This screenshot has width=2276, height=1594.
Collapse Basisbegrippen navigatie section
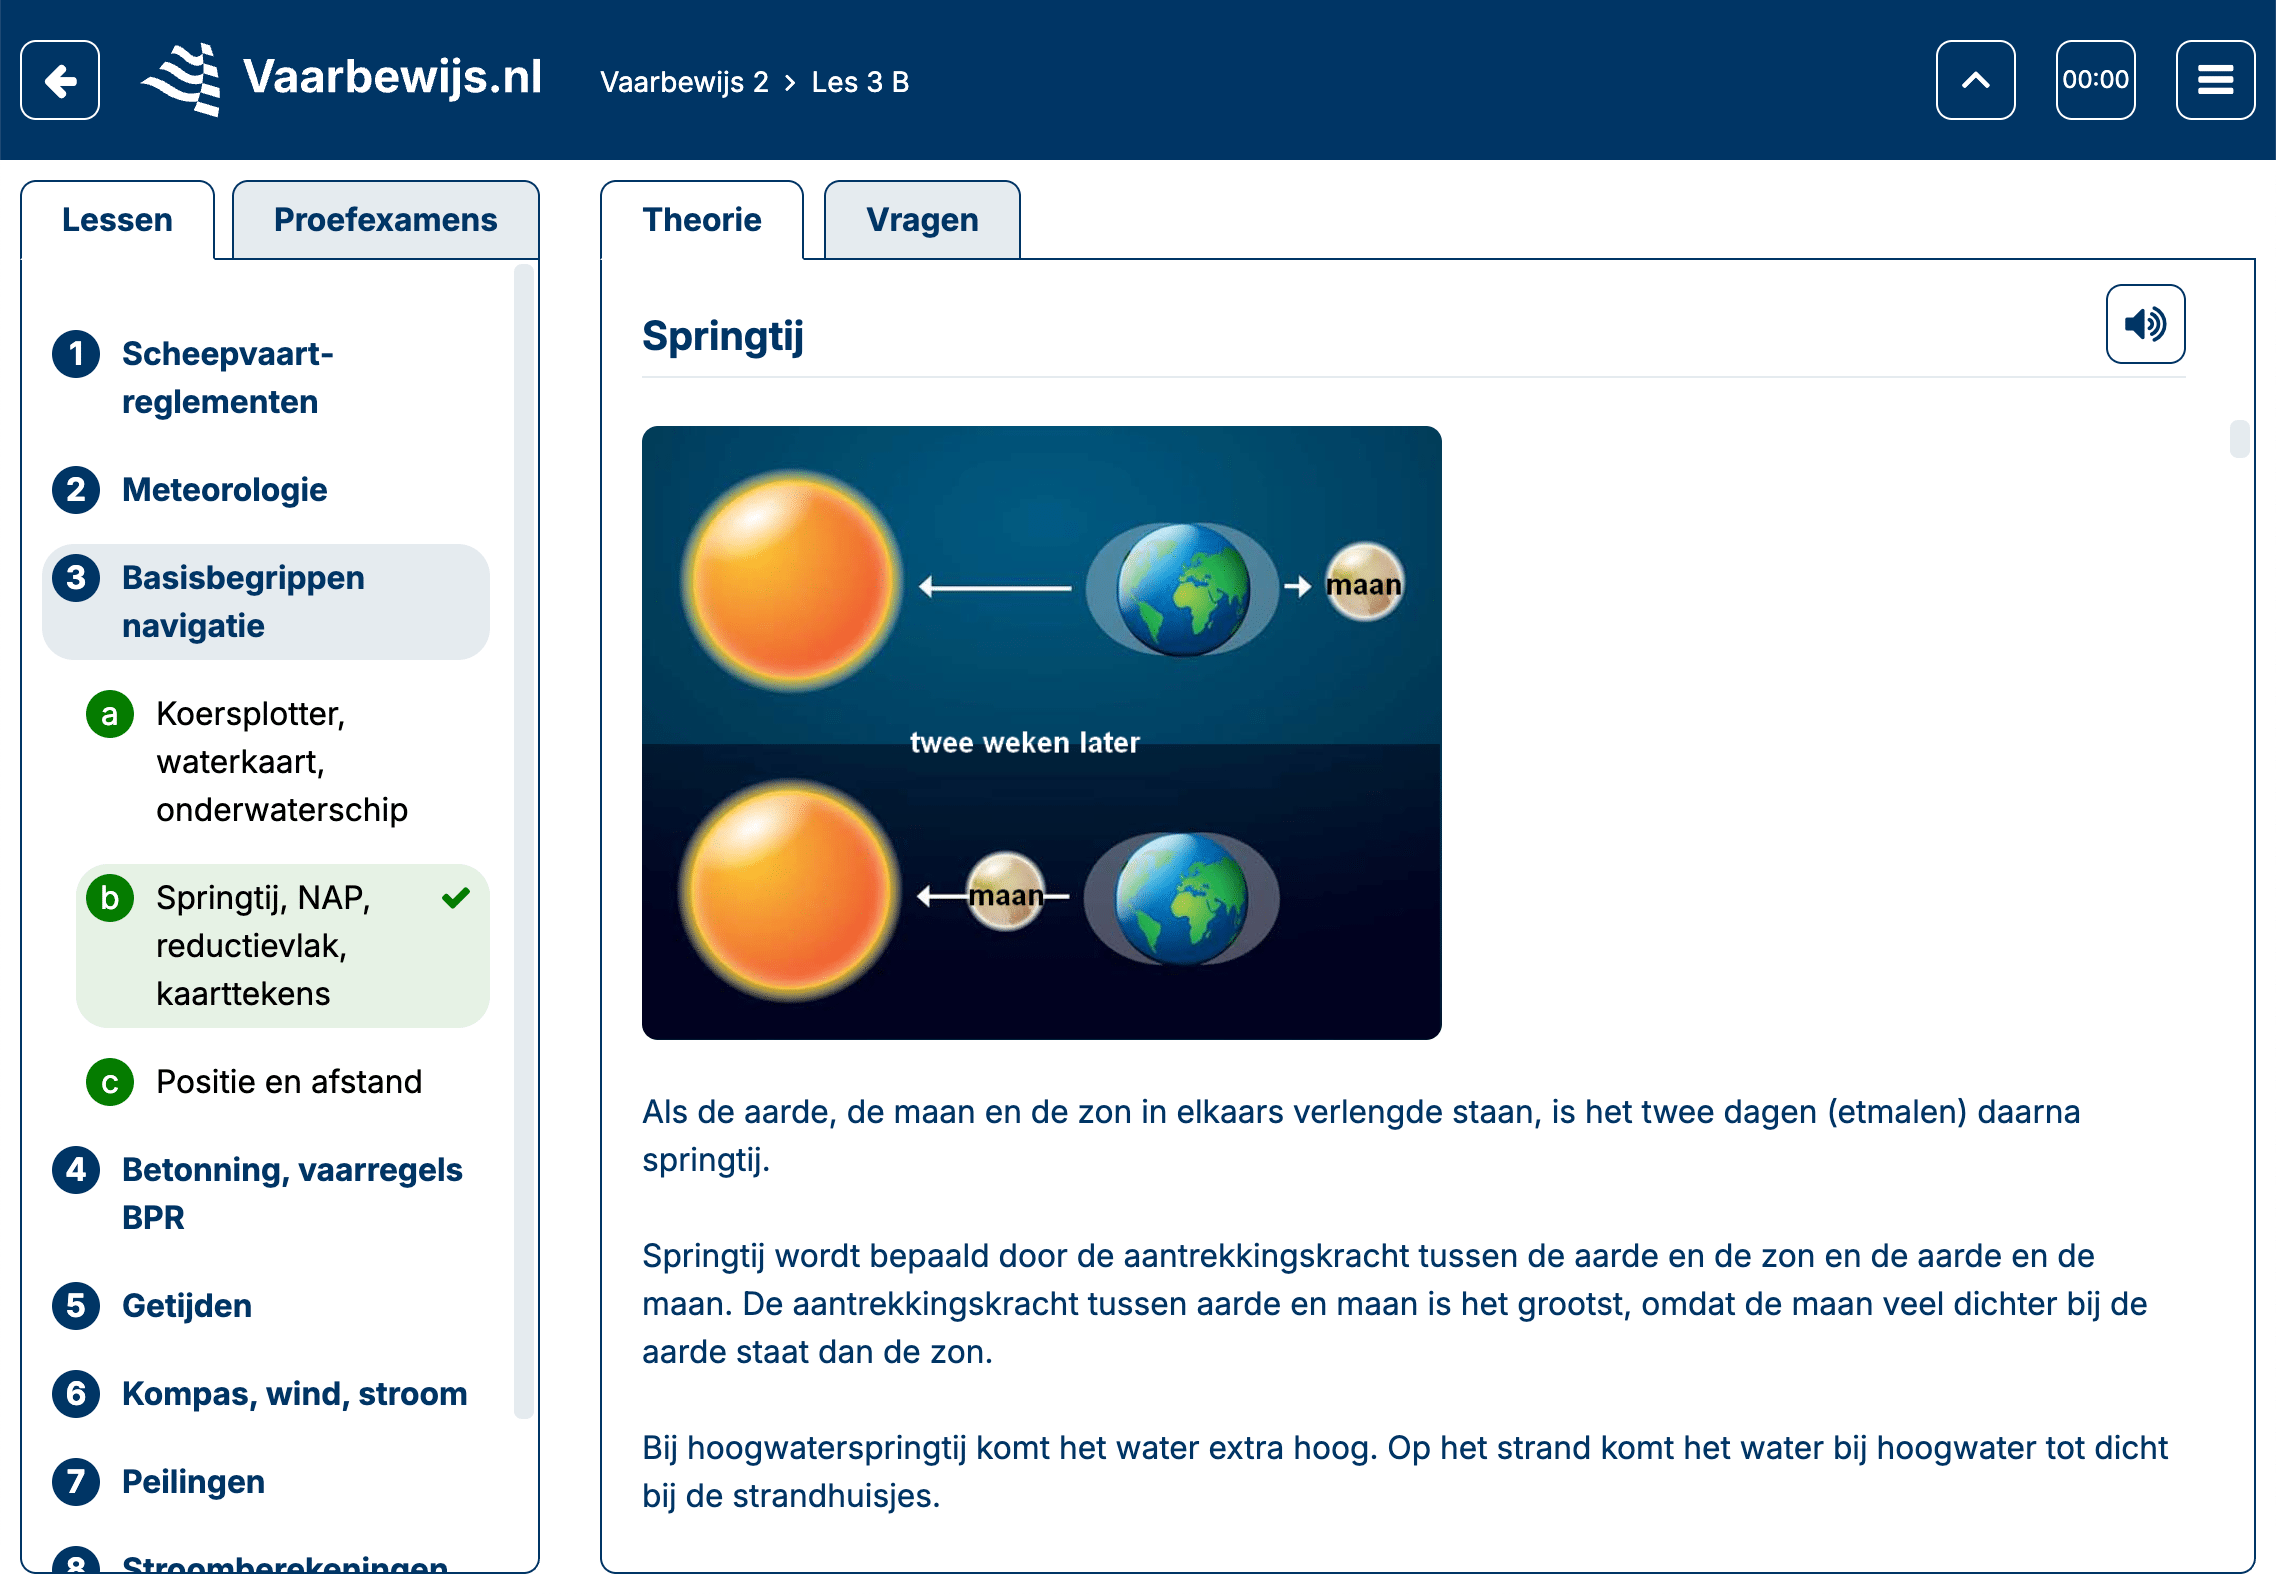point(243,602)
